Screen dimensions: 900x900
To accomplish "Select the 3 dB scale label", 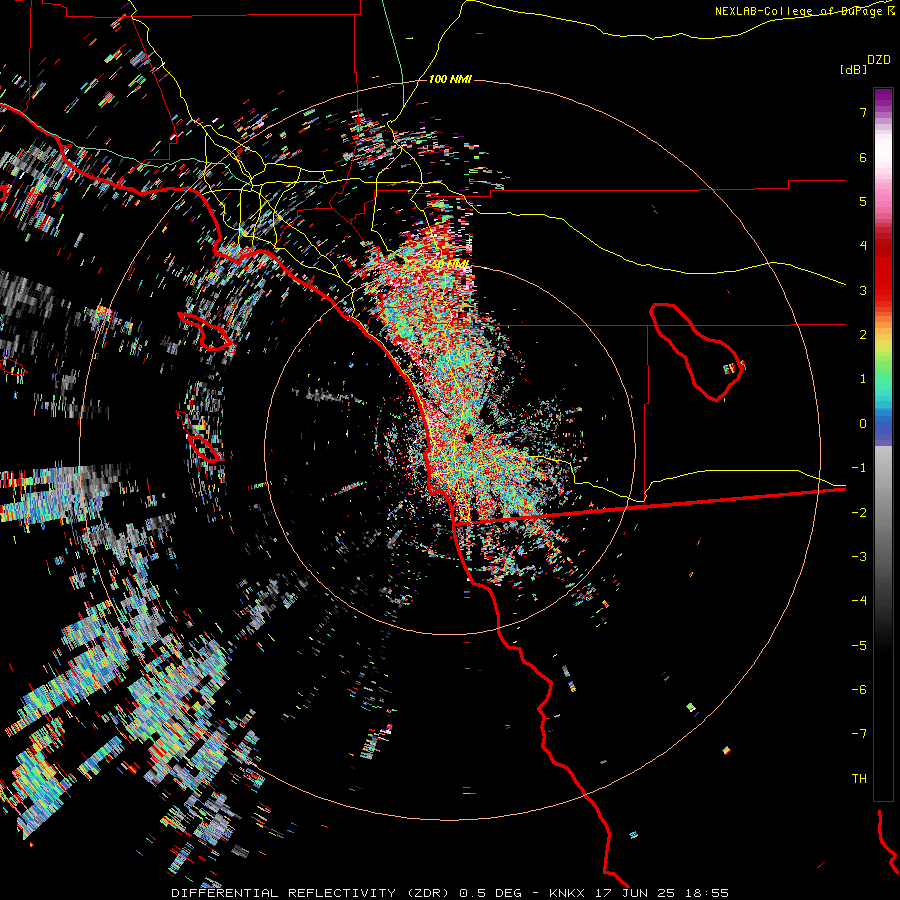I will point(863,290).
